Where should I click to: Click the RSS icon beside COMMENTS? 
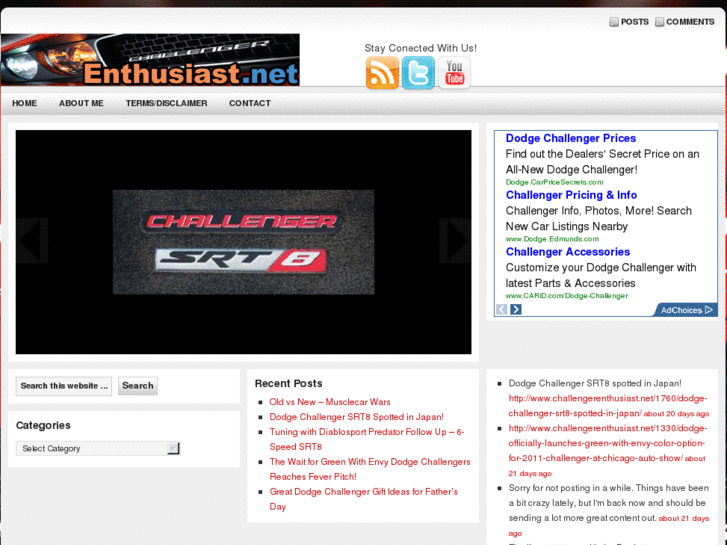[659, 22]
